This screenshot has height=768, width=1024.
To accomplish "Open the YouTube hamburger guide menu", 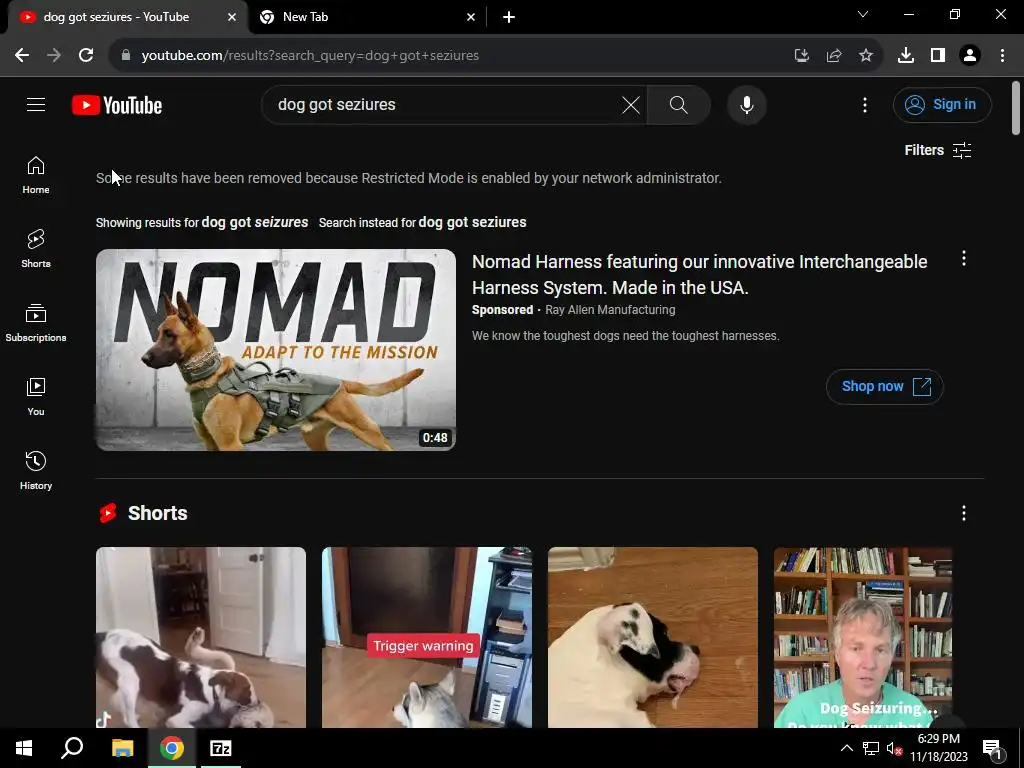I will (x=36, y=104).
